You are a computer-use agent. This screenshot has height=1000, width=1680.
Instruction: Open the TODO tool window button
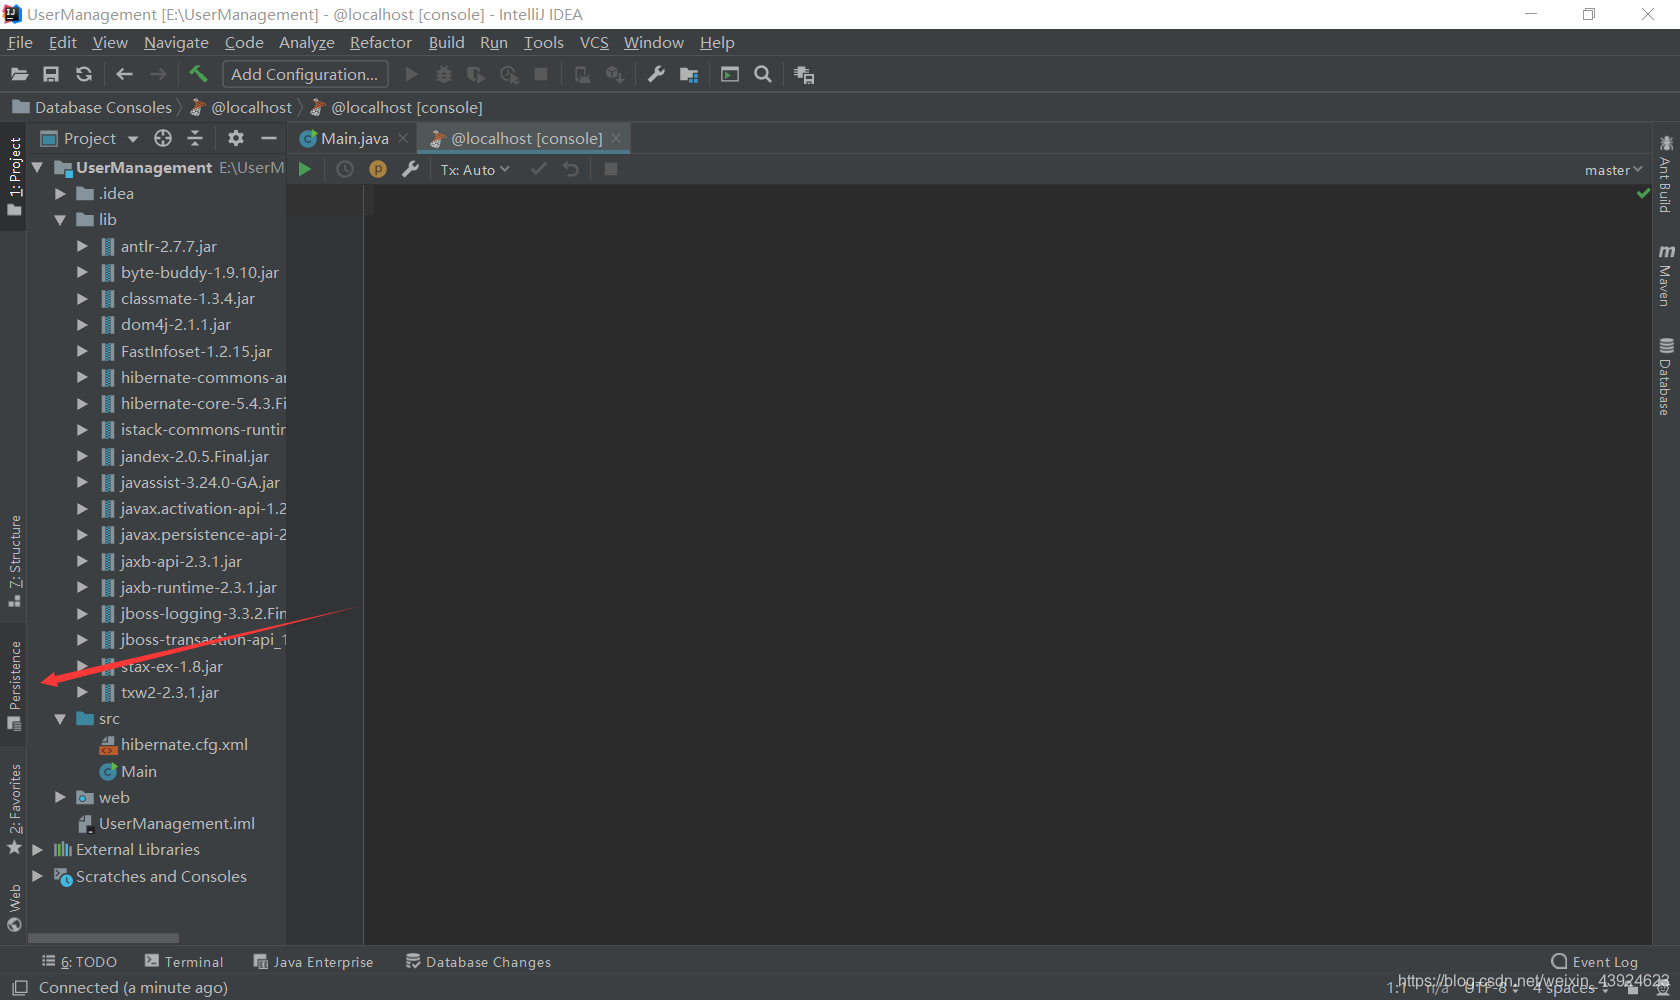(x=79, y=962)
